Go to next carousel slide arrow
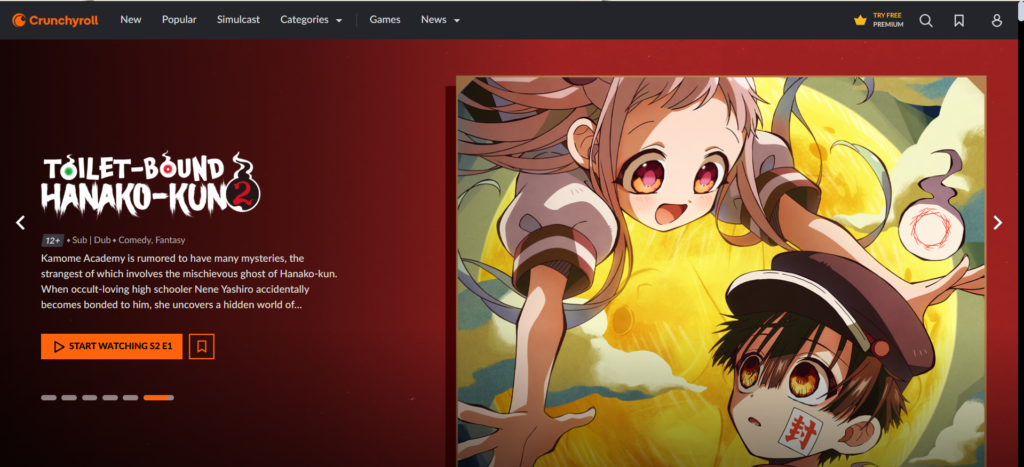 click(997, 223)
